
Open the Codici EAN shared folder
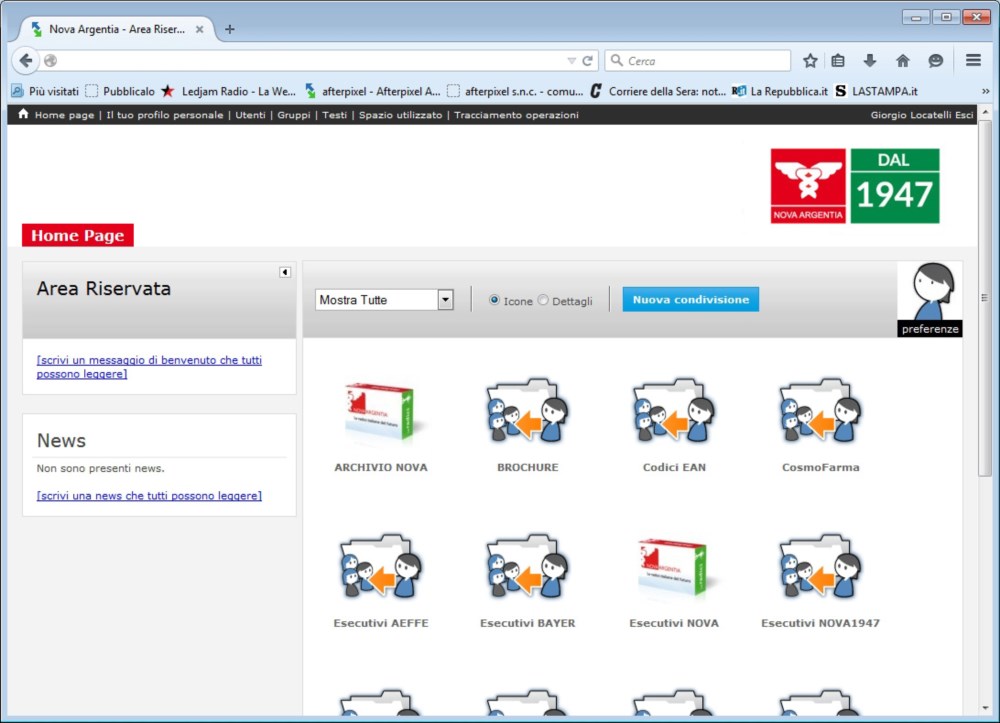coord(674,411)
